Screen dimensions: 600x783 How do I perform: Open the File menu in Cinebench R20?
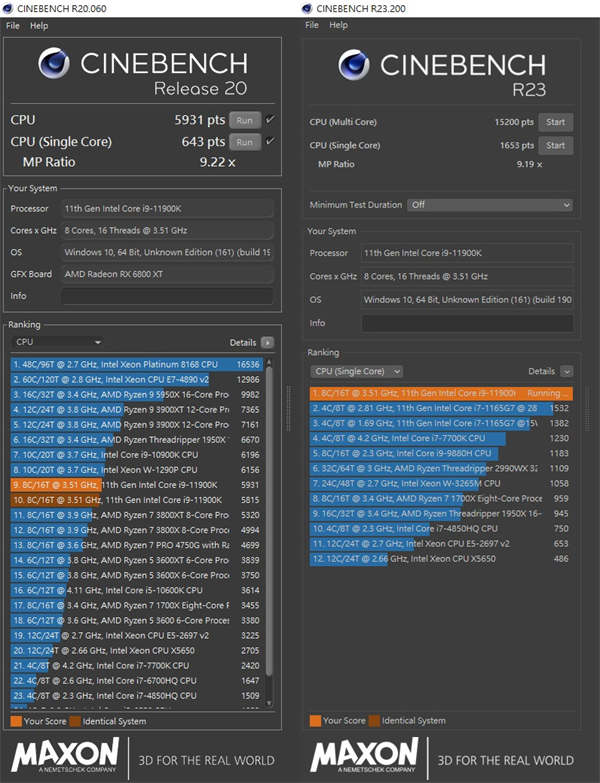12,26
